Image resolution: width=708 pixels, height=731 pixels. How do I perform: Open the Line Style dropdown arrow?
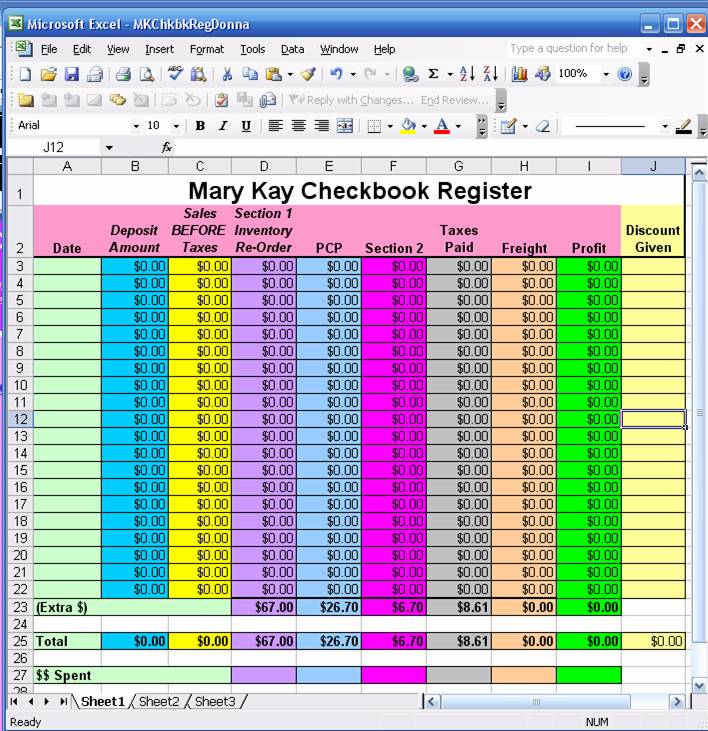point(665,126)
